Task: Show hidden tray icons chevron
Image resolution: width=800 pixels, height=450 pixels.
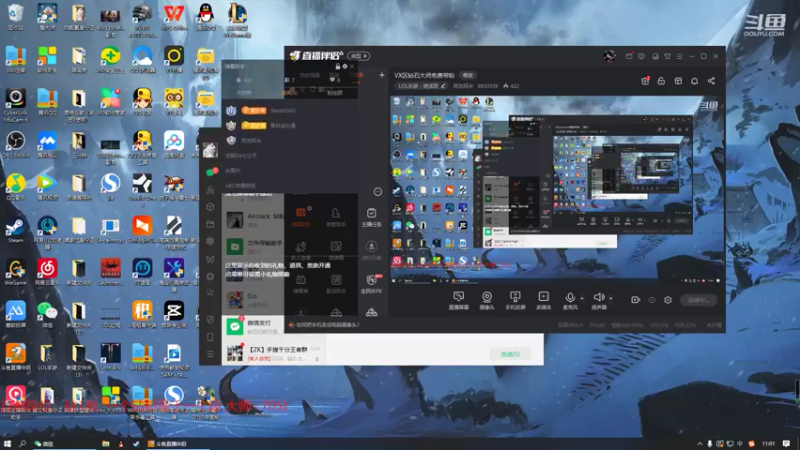Action: tap(699, 444)
